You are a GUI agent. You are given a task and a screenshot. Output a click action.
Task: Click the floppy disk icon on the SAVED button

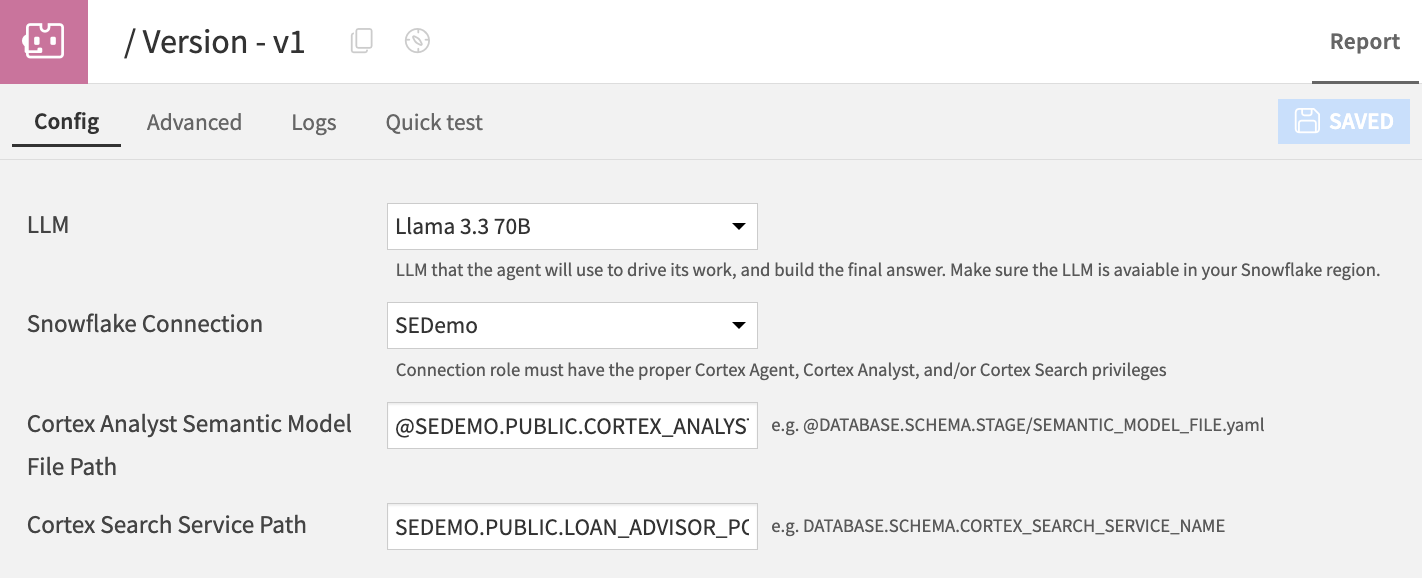(1309, 120)
